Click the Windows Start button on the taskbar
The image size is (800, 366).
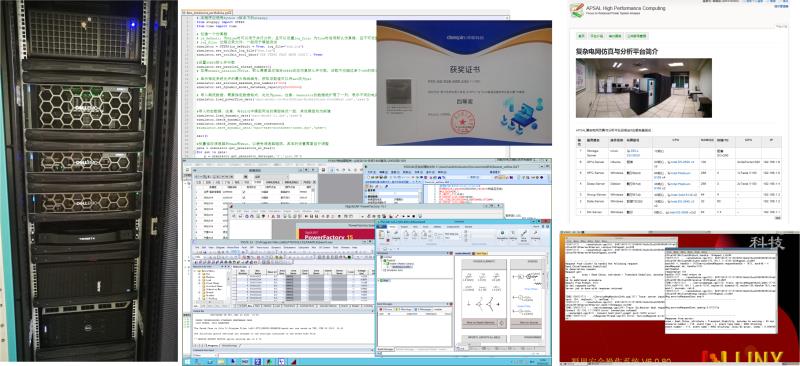(x=187, y=362)
